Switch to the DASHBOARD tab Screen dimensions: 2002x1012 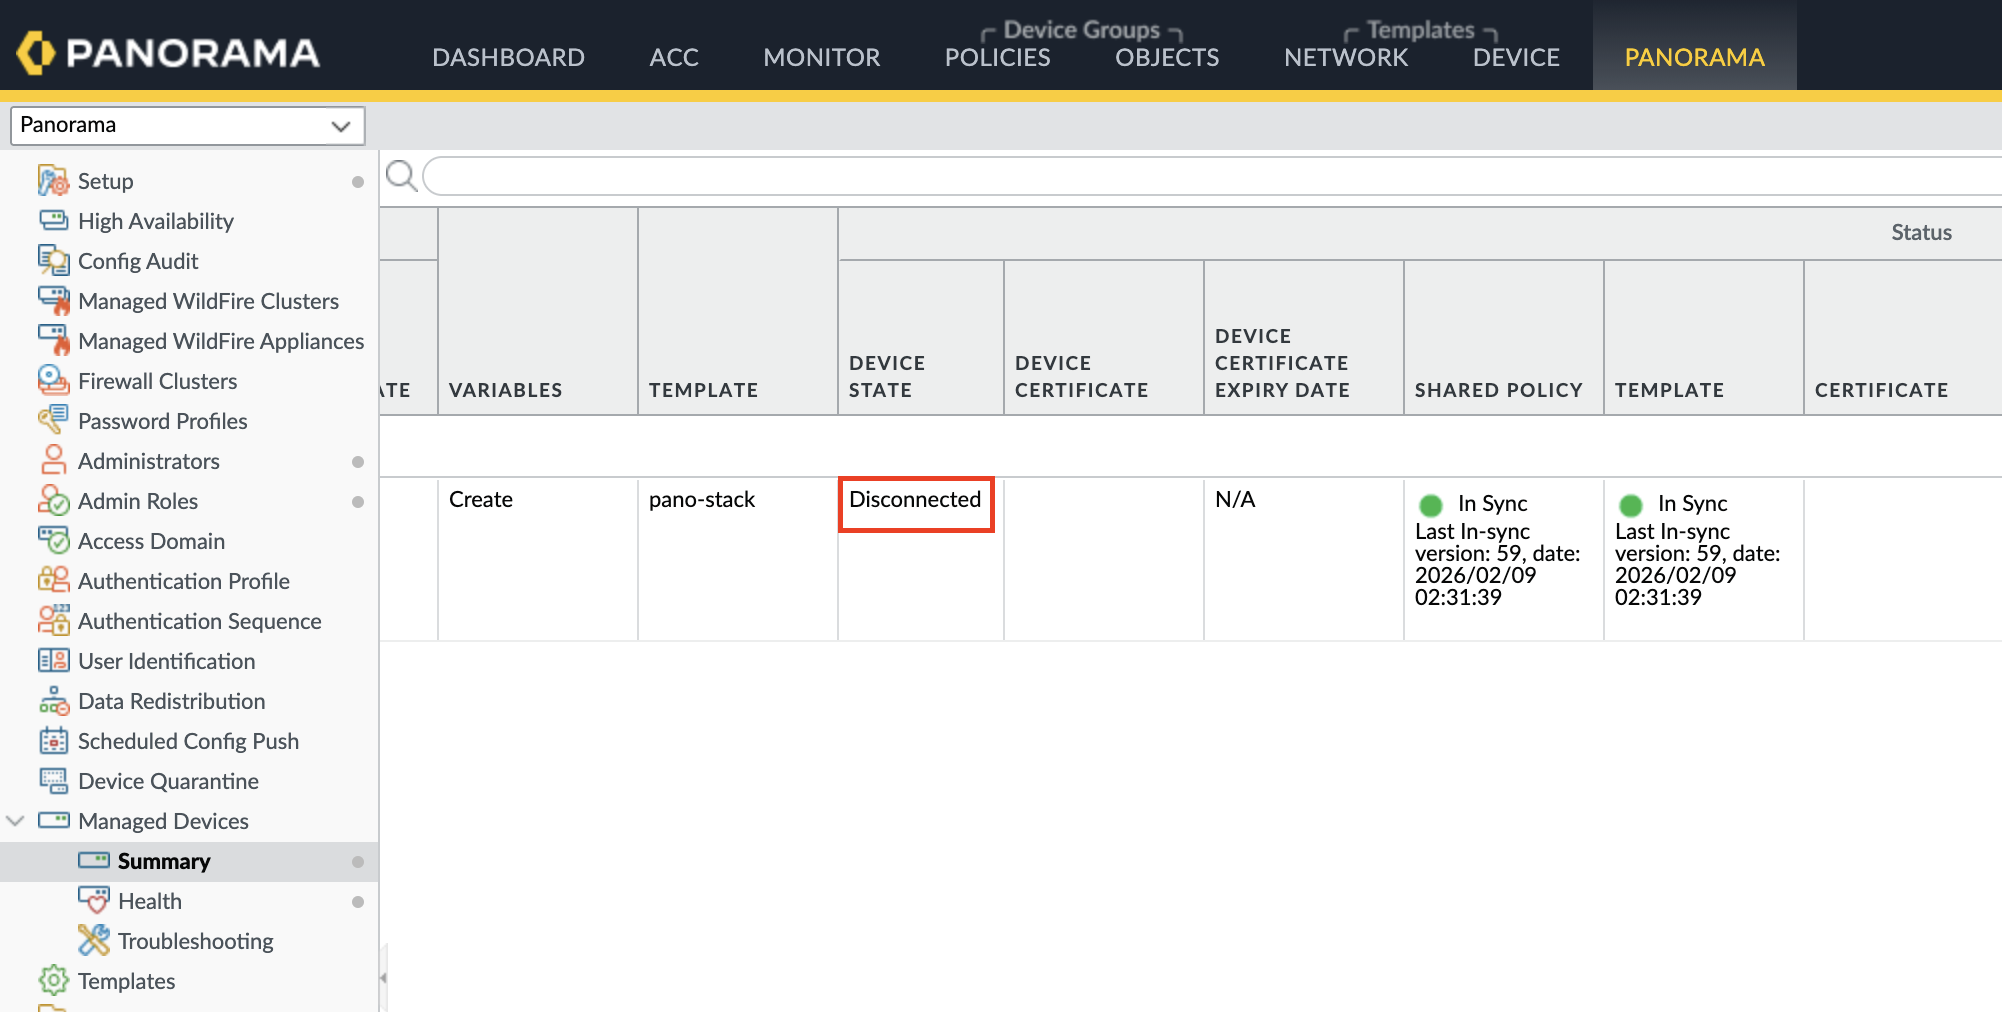(509, 57)
